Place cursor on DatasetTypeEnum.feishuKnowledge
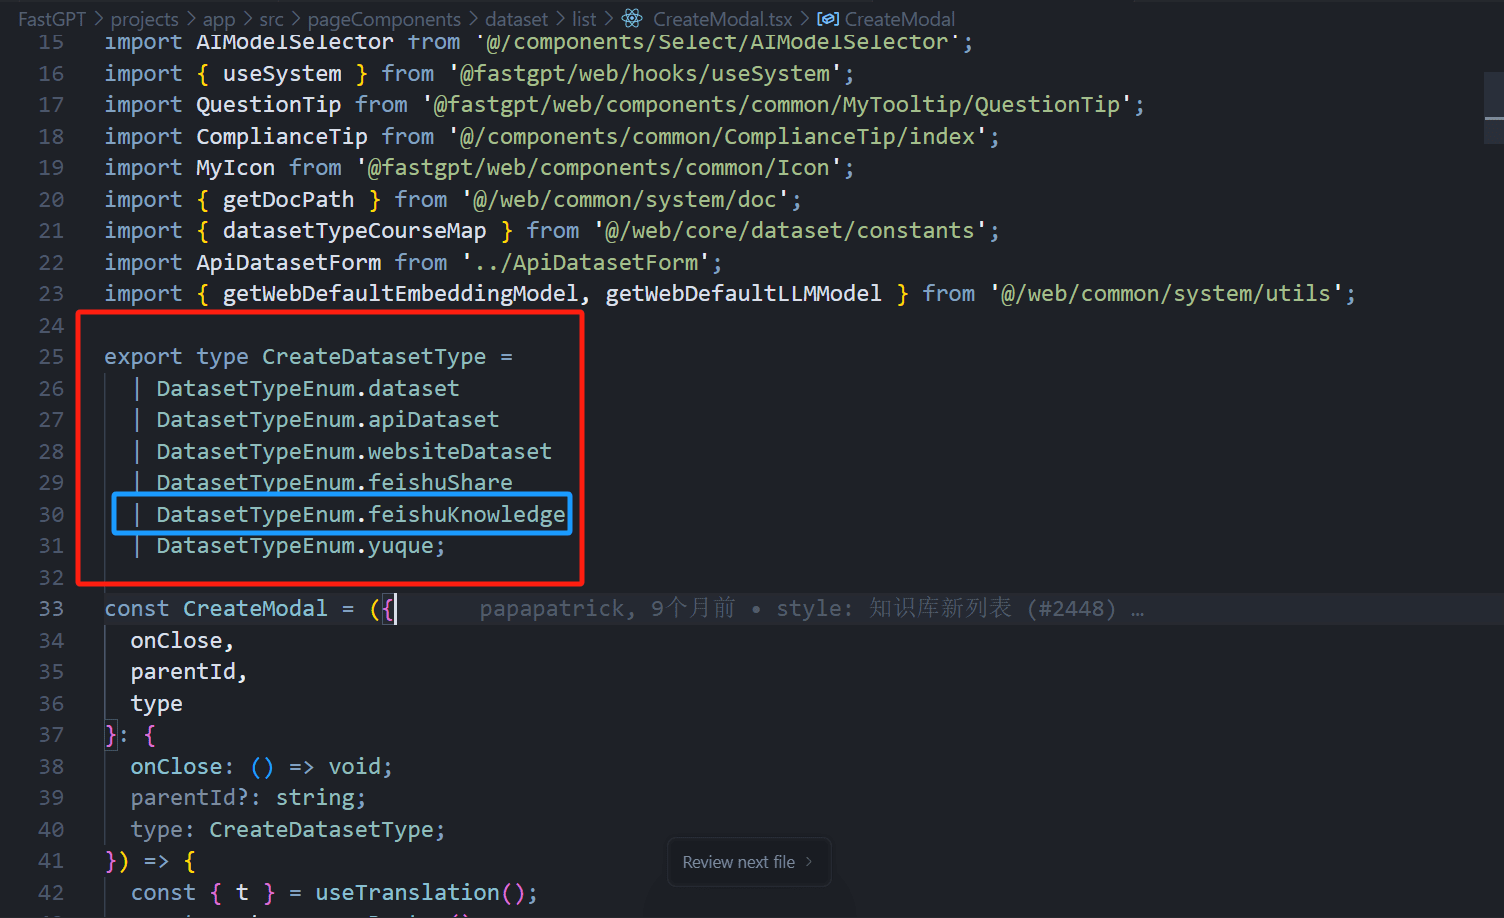This screenshot has width=1504, height=918. click(x=360, y=514)
